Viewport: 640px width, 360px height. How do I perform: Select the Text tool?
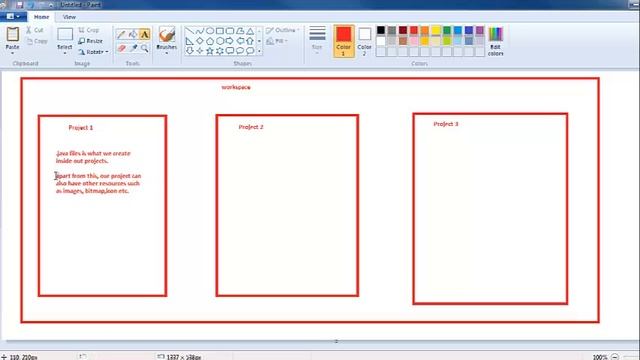pyautogui.click(x=144, y=35)
